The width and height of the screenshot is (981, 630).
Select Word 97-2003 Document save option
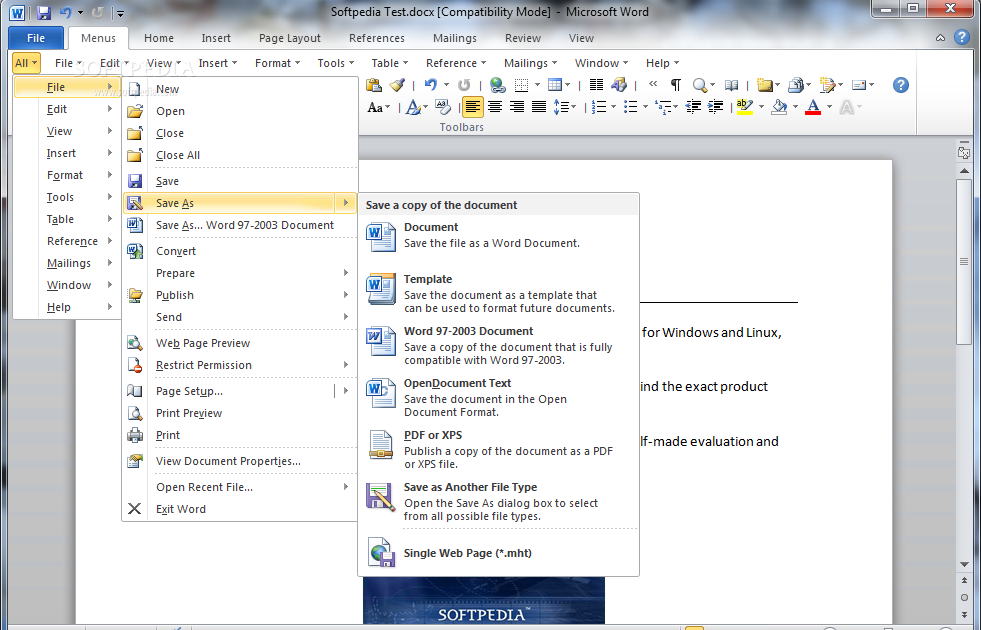[x=499, y=345]
